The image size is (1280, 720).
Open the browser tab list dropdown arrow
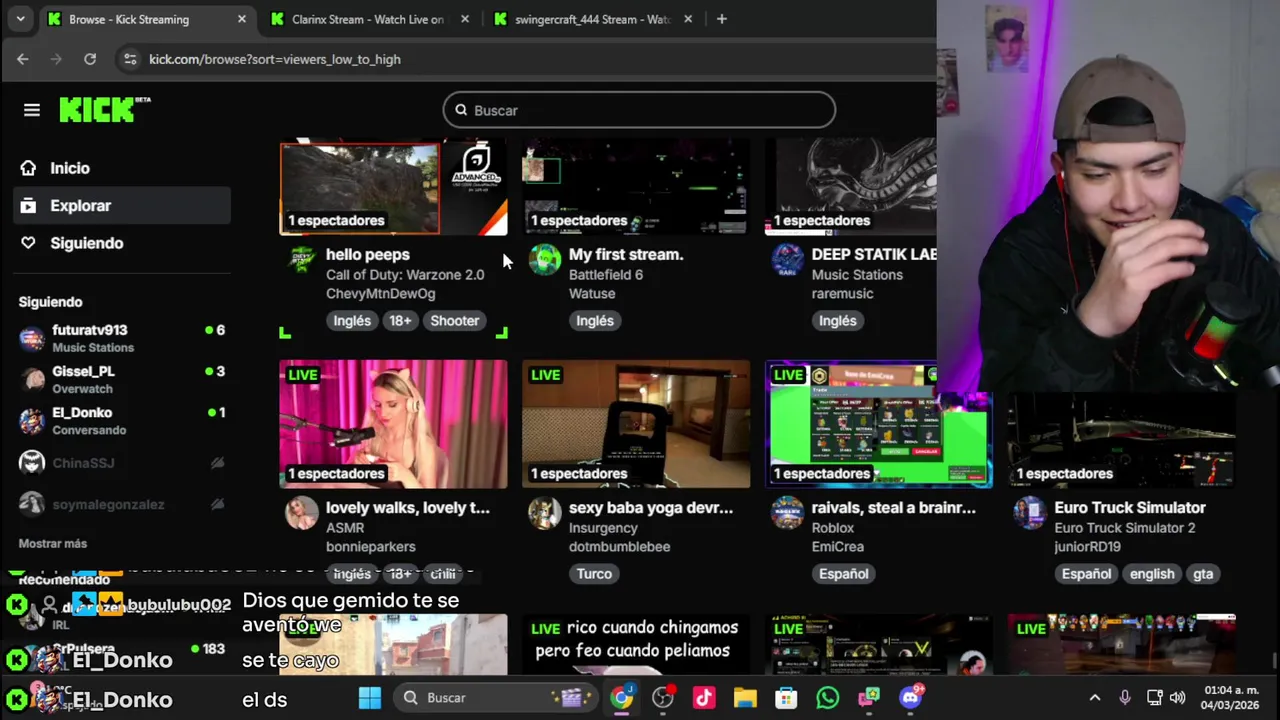(x=20, y=19)
